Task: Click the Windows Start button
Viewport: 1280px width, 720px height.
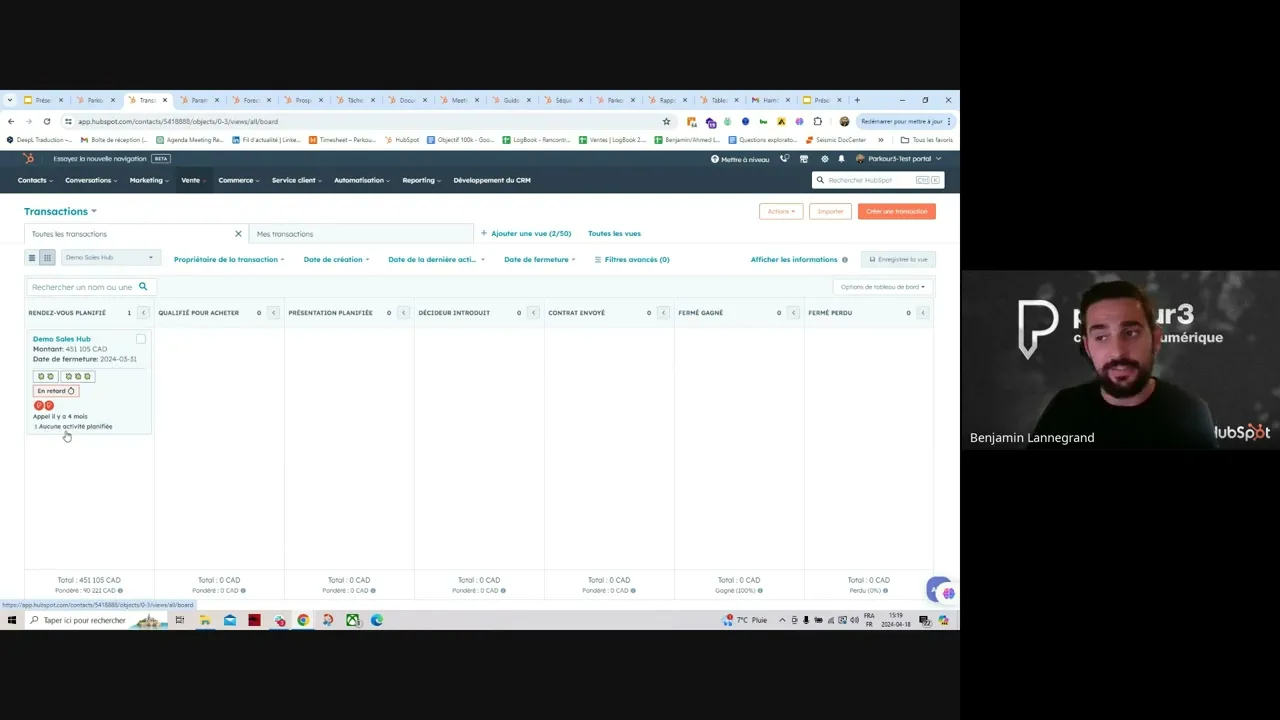Action: pos(12,620)
